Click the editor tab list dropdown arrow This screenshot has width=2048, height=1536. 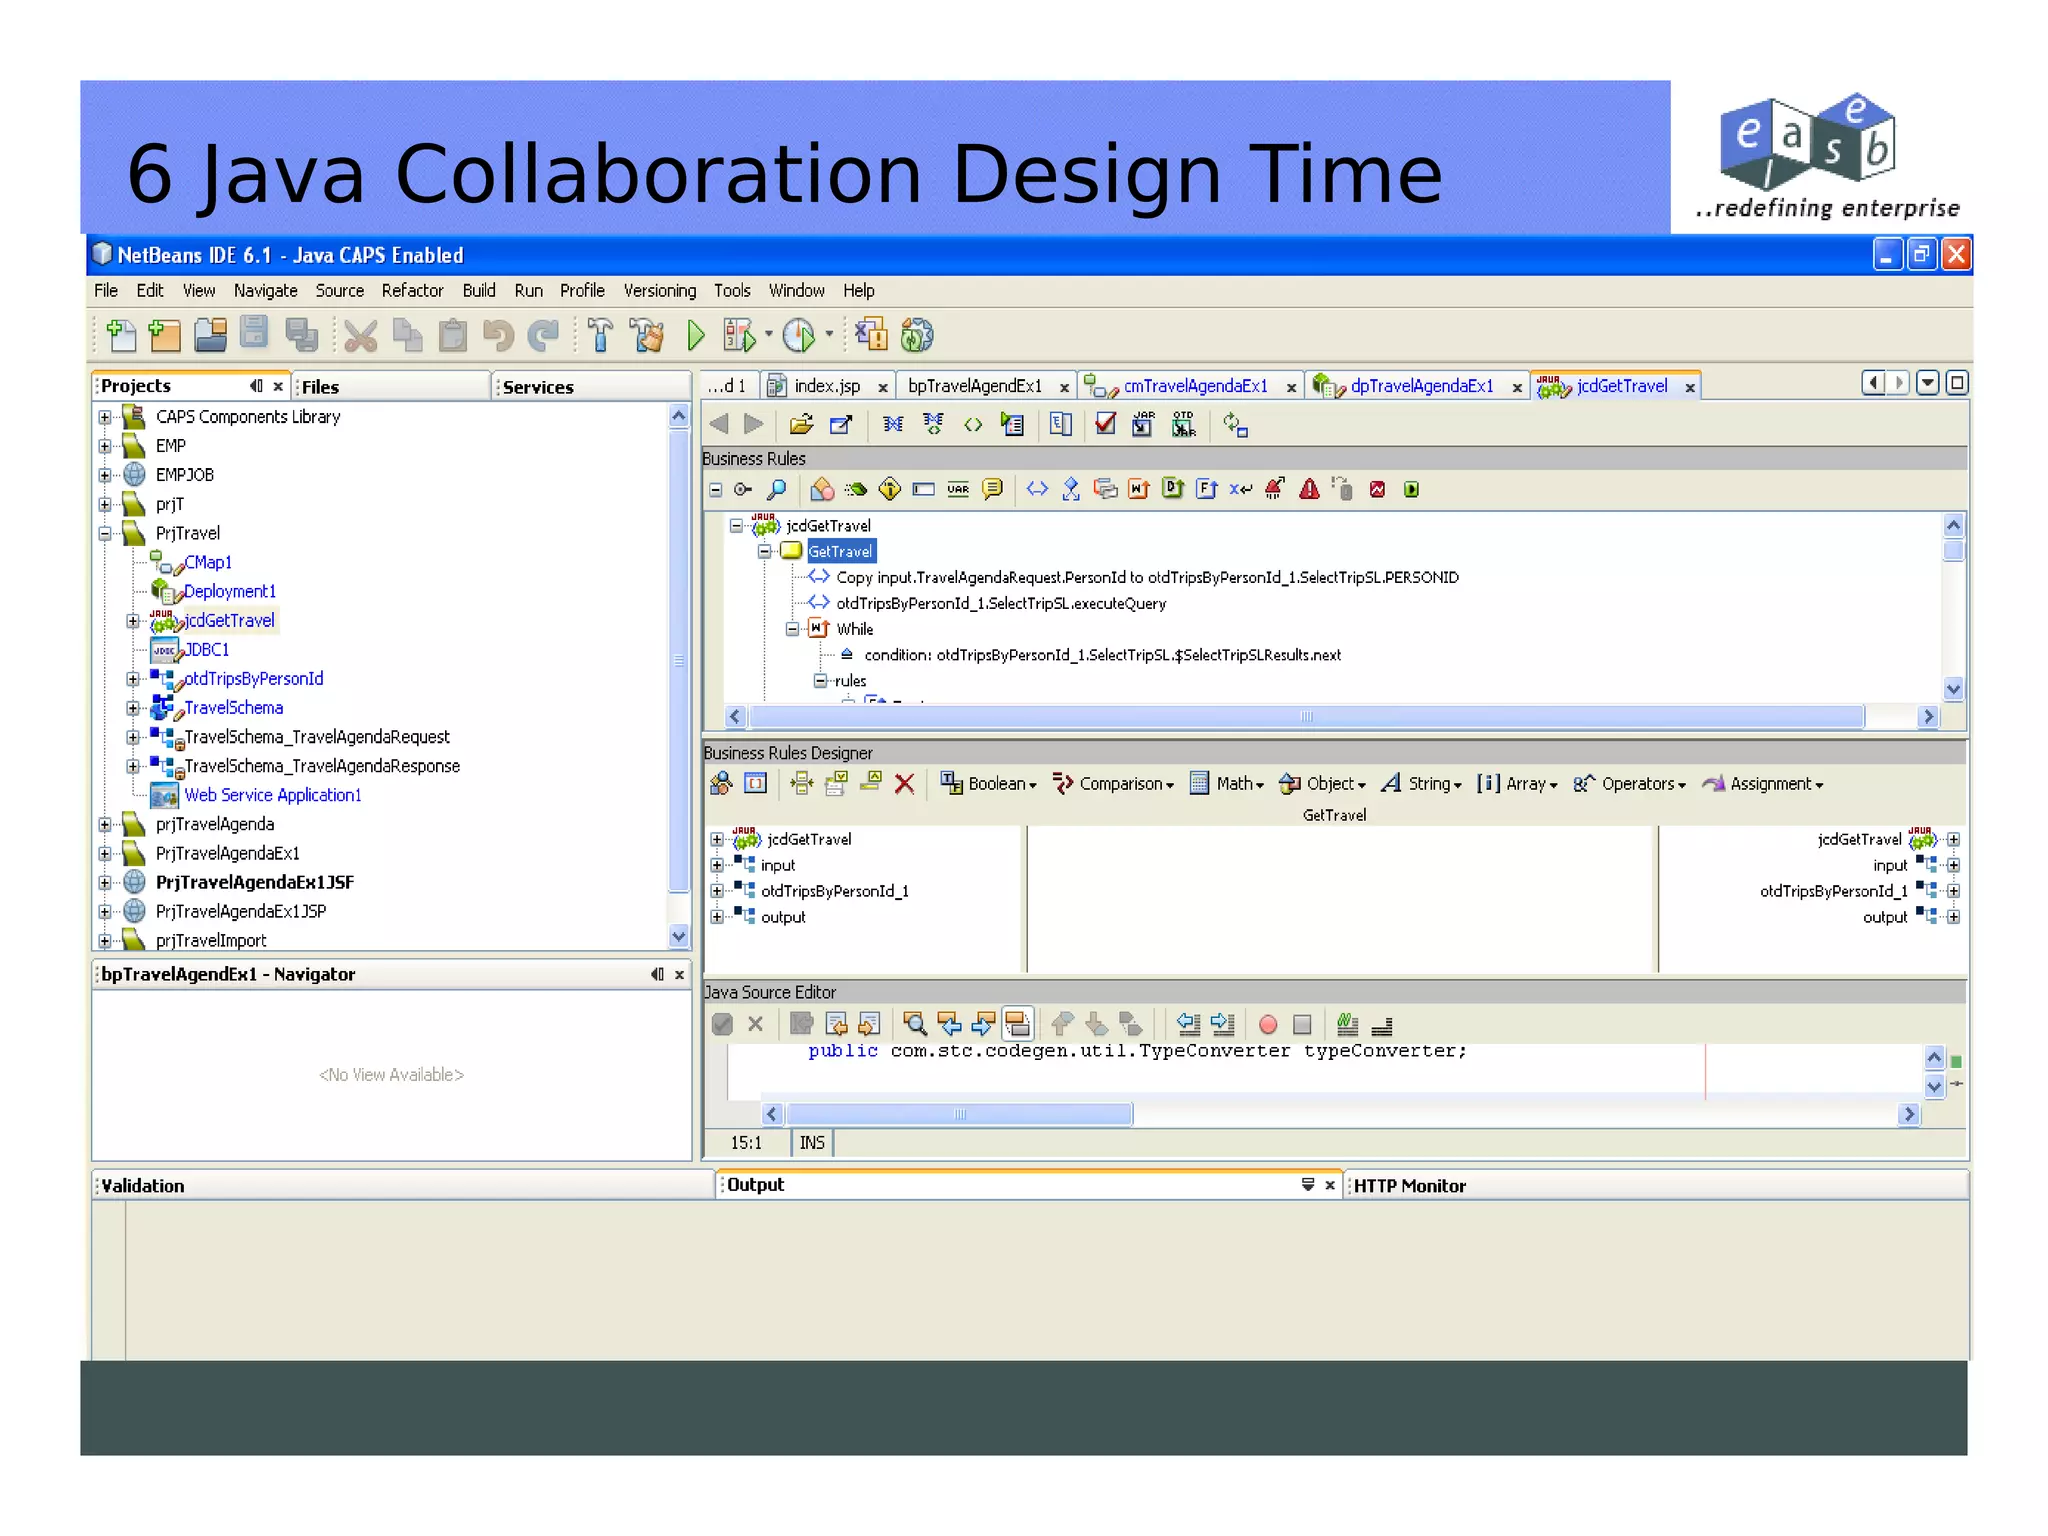1928,383
